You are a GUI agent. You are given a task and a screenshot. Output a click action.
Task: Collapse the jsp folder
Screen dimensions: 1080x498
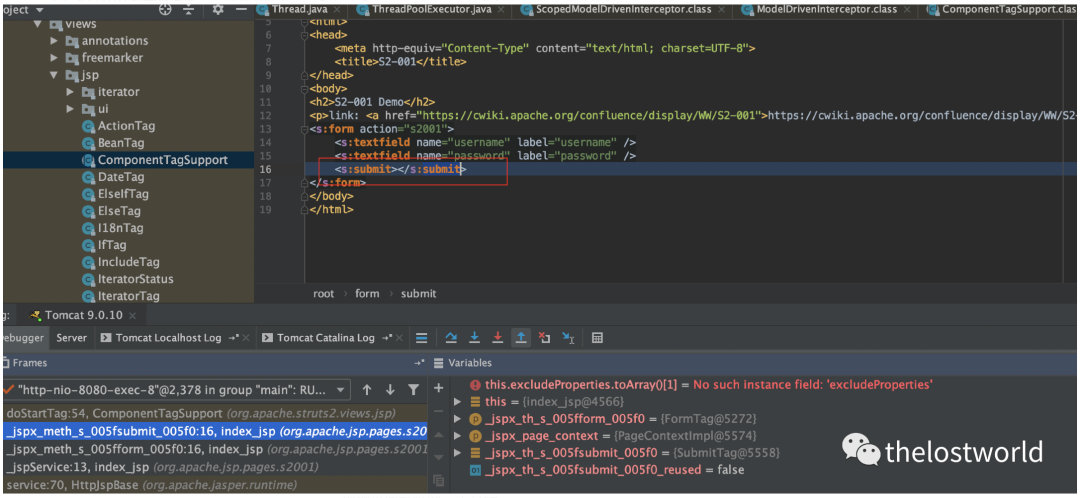click(x=54, y=75)
